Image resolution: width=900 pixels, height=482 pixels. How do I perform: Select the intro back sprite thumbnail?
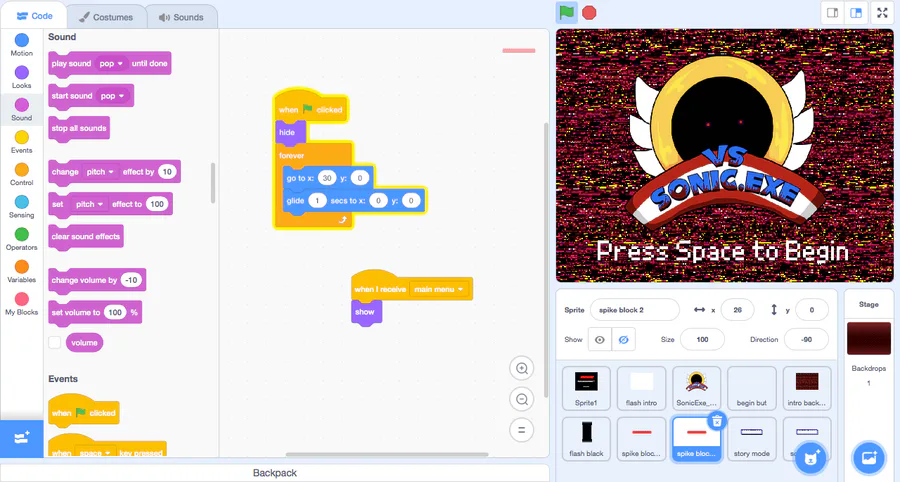pyautogui.click(x=806, y=388)
